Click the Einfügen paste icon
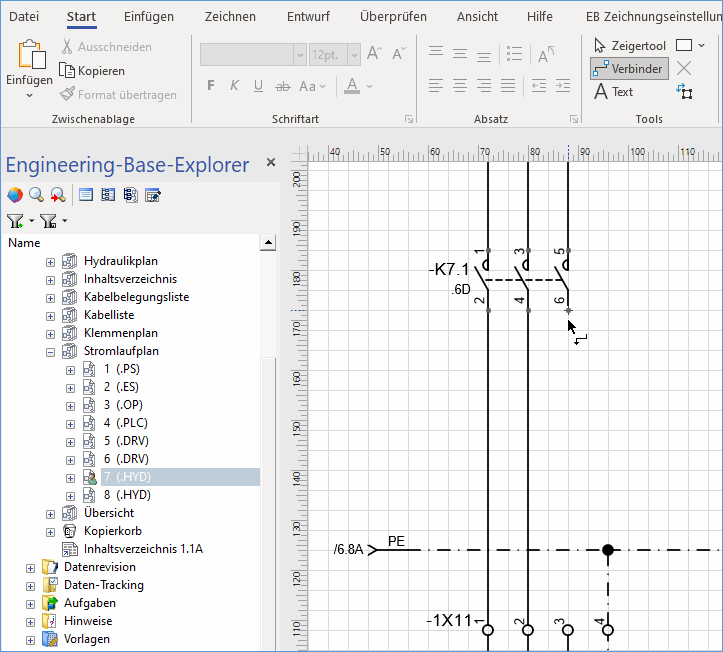Viewport: 723px width, 652px height. point(30,56)
